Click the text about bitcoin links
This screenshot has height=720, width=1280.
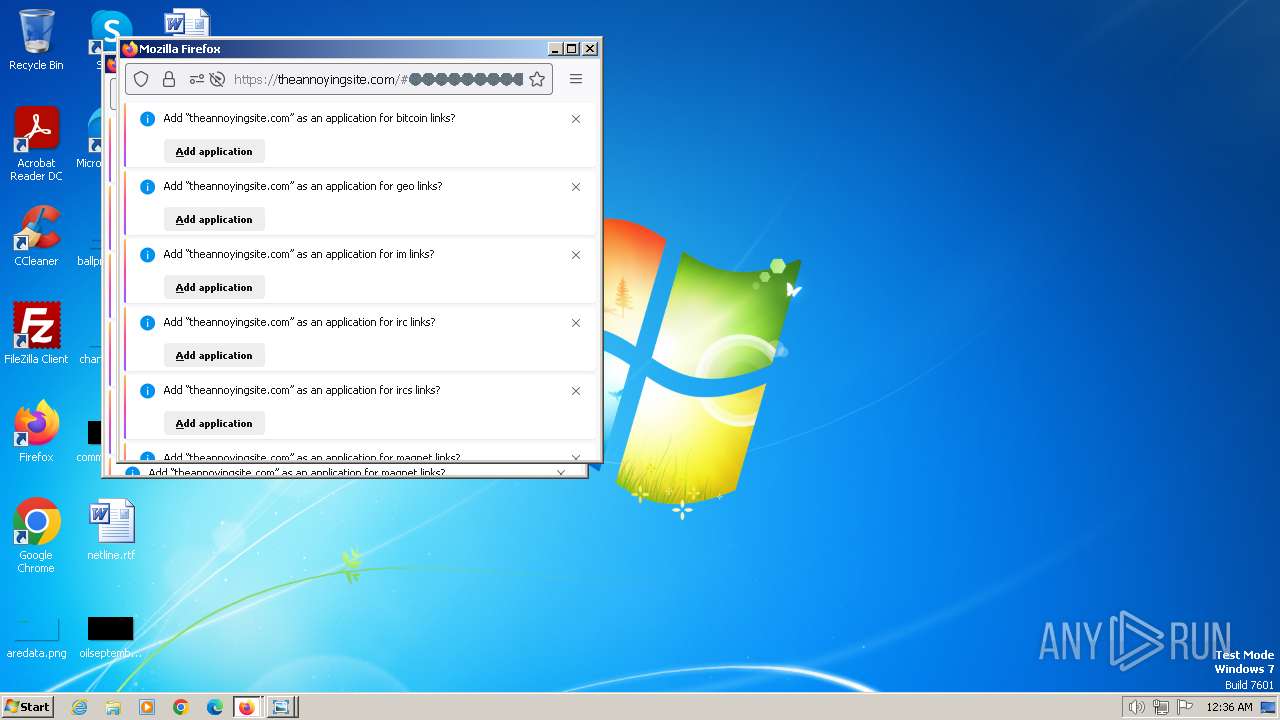coord(309,118)
